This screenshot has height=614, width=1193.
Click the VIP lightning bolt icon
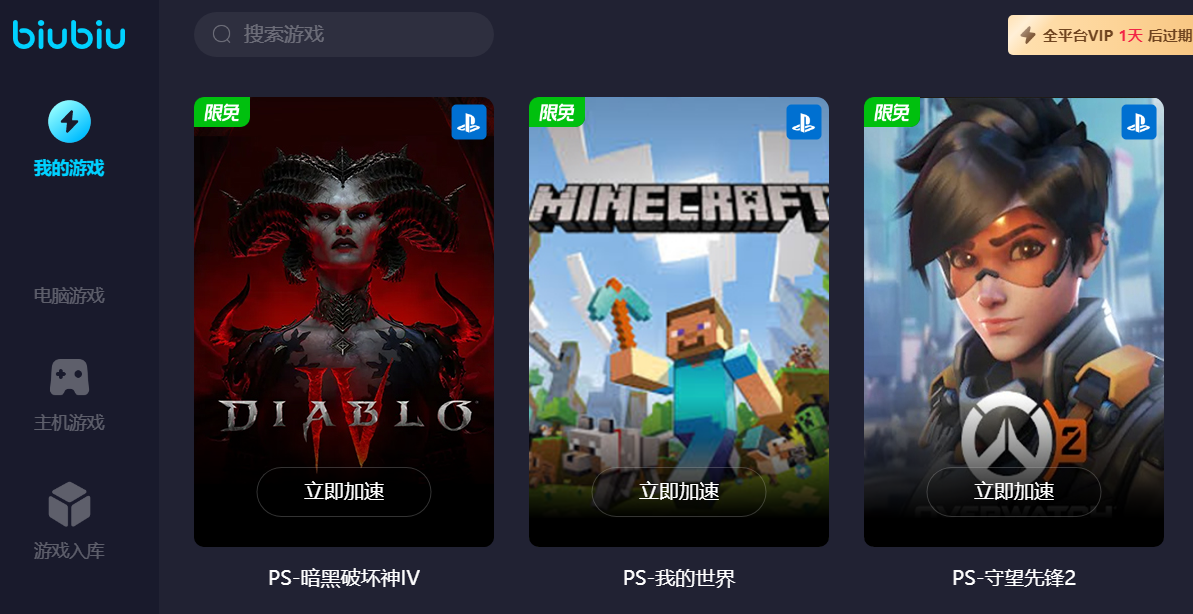1028,35
